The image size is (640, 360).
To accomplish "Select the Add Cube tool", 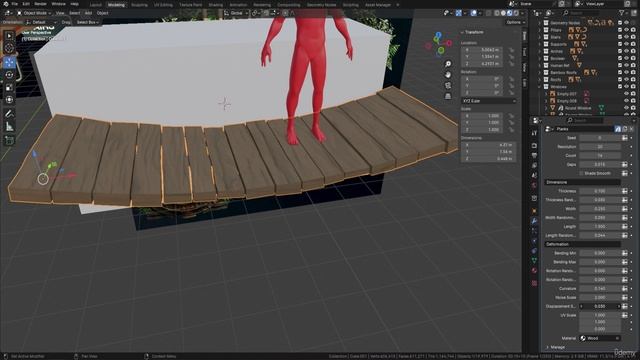I will coord(9,141).
